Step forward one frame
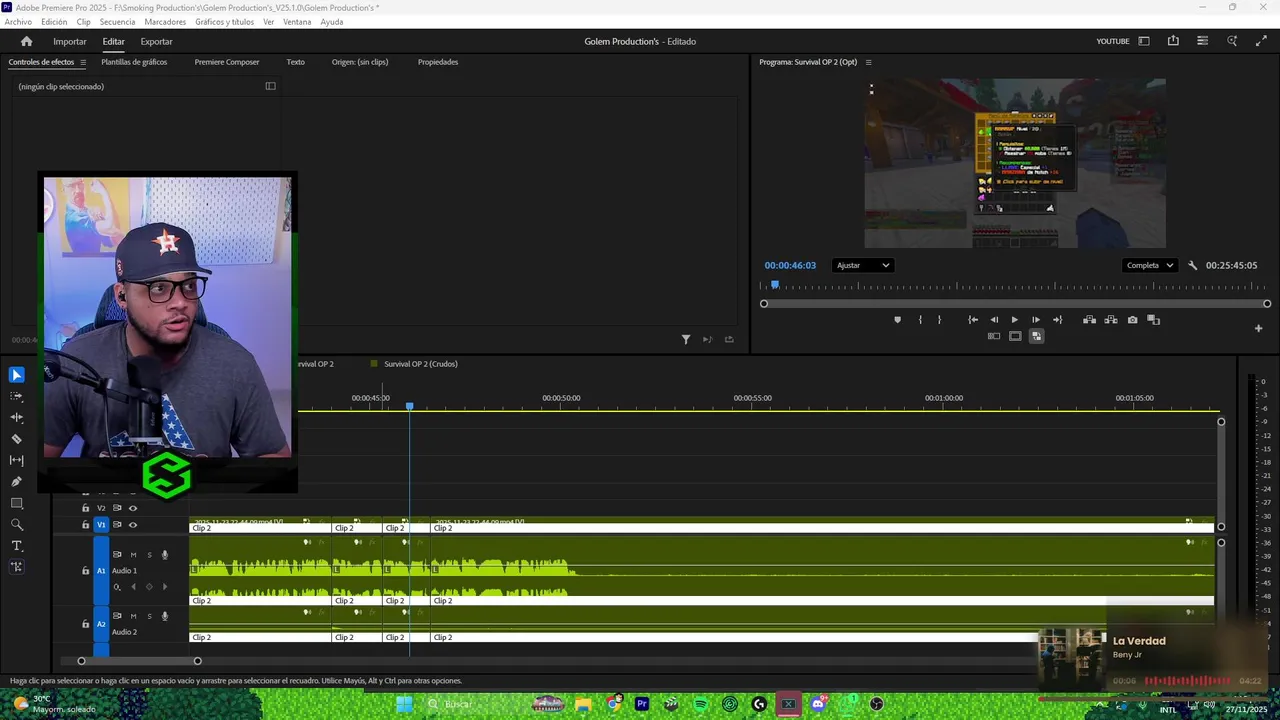1280x720 pixels. [1036, 320]
